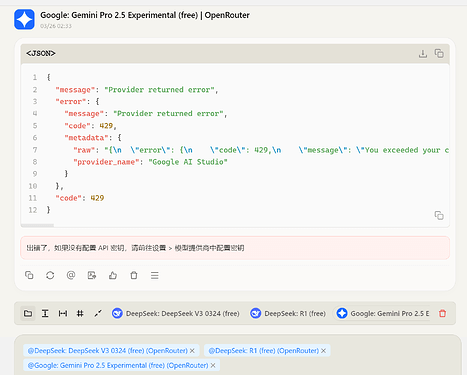Screen dimensions: 467x375
Task: Delete the message with trash icon
Action: [x=134, y=275]
